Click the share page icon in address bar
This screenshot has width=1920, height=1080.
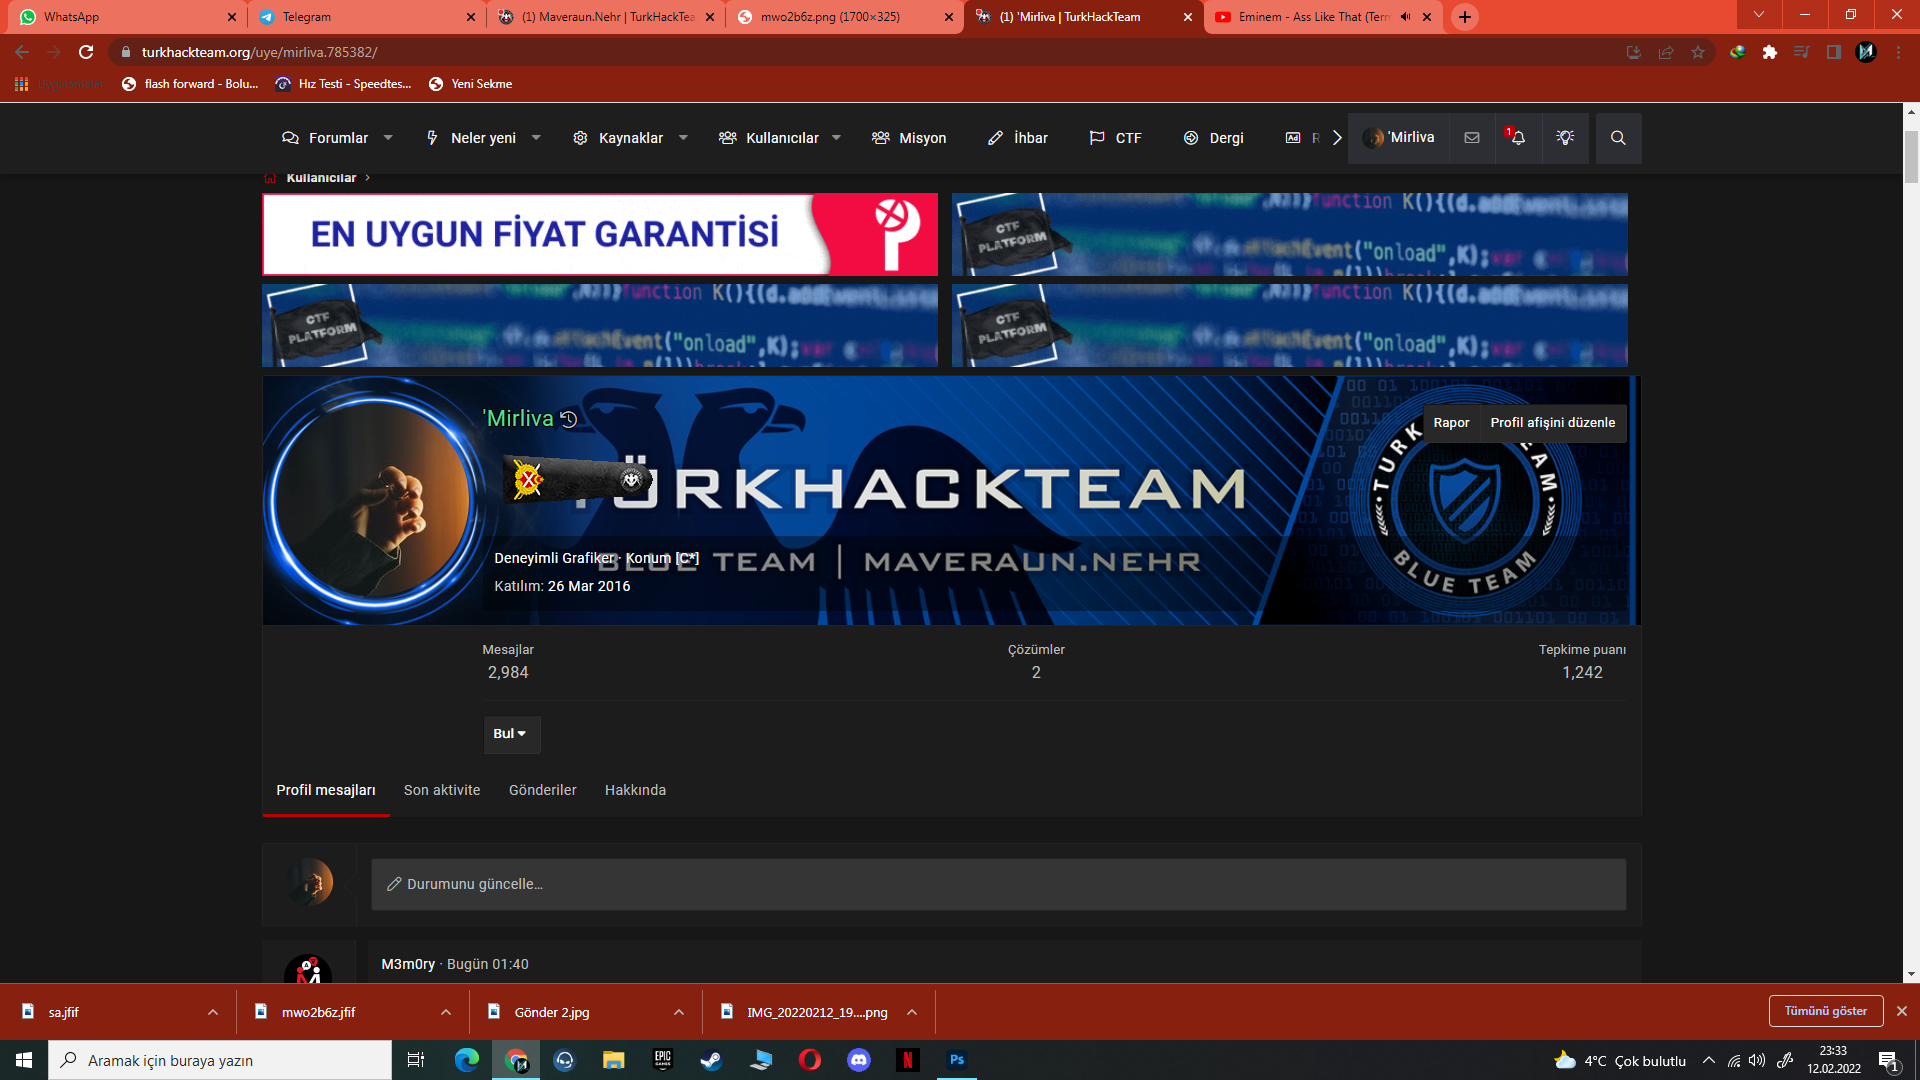[x=1666, y=52]
